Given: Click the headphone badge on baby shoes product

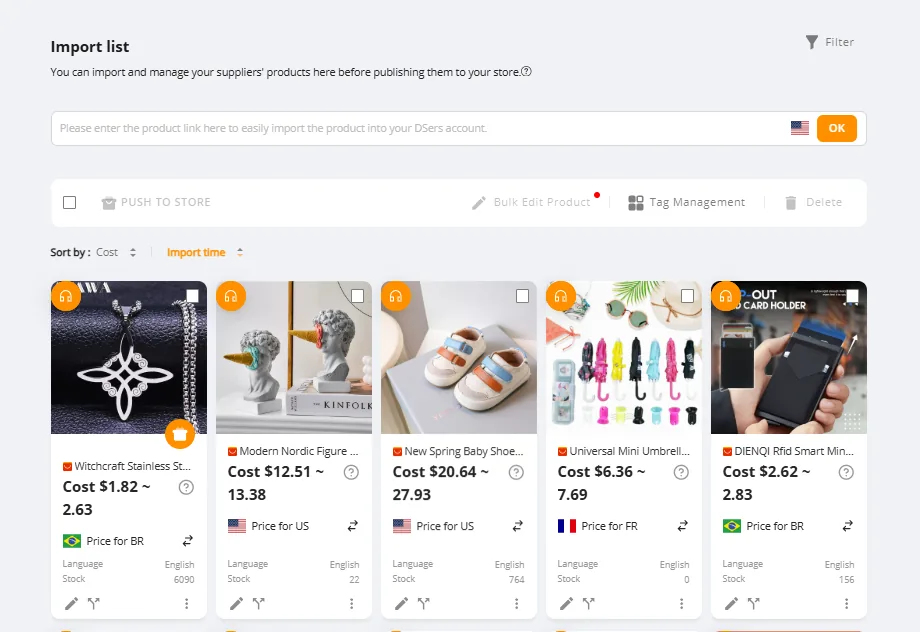Looking at the screenshot, I should (396, 296).
